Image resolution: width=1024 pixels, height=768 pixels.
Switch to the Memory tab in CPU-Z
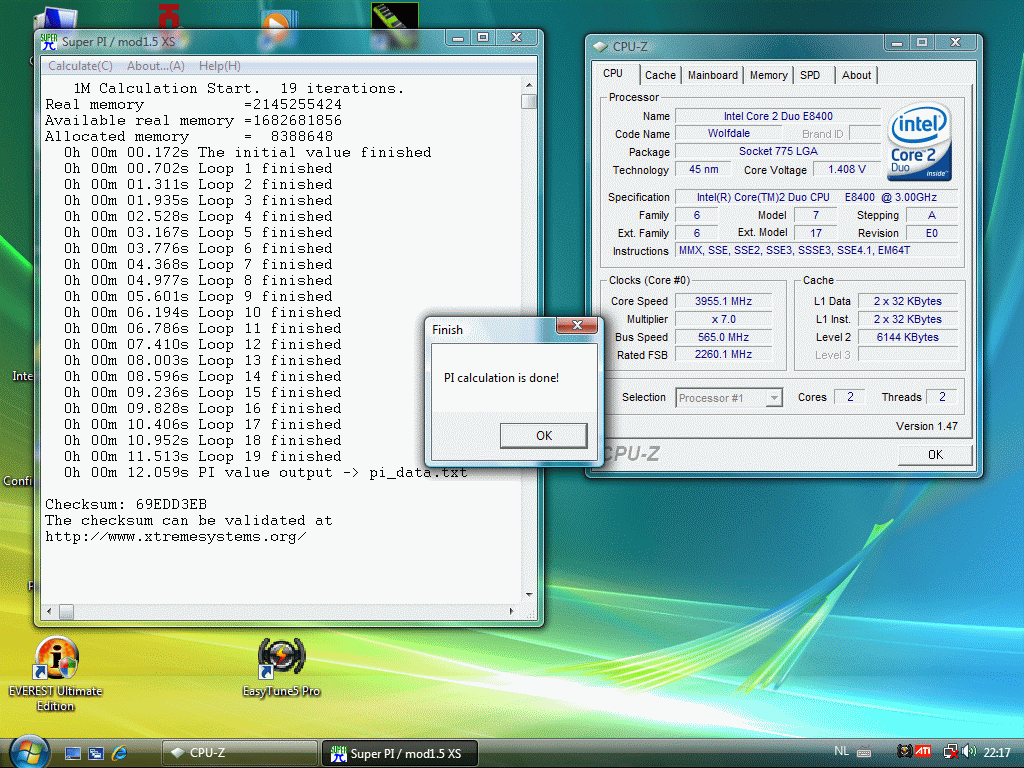768,75
